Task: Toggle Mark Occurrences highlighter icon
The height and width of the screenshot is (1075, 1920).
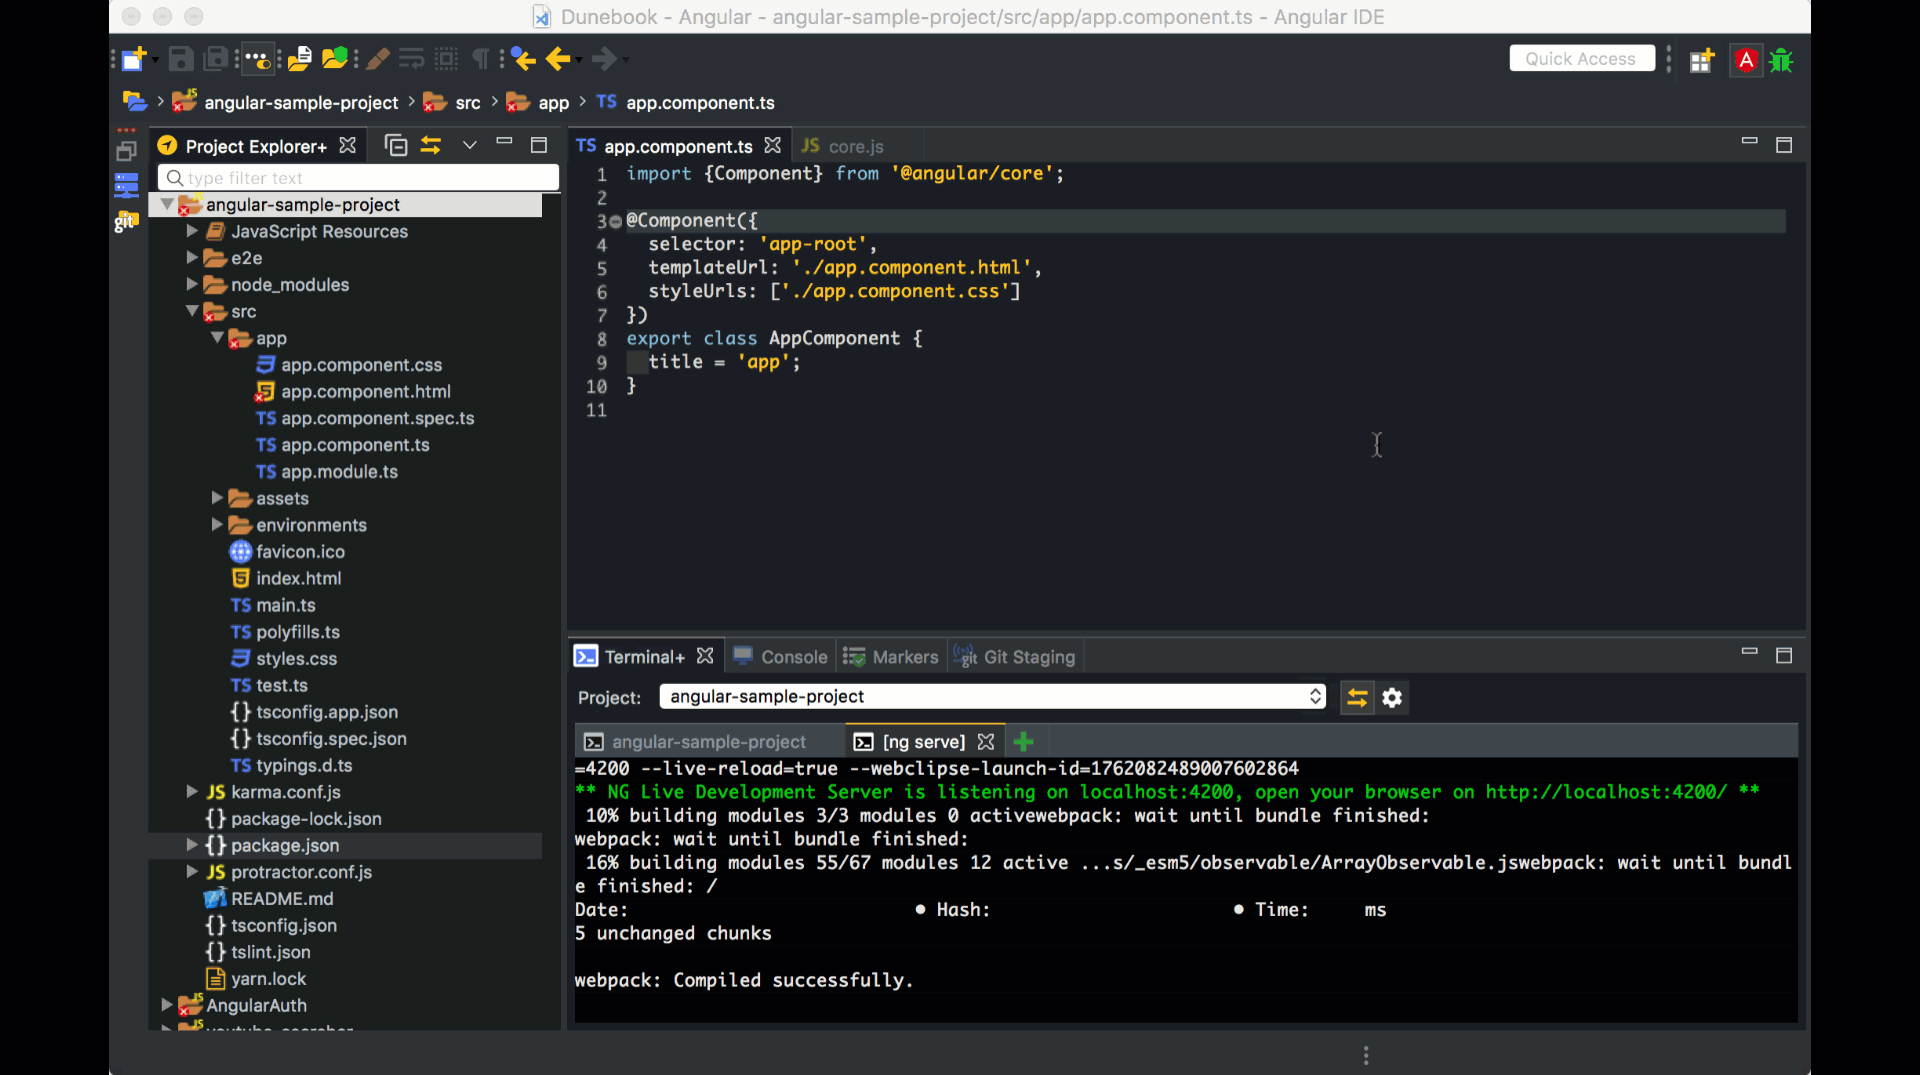Action: coord(378,60)
